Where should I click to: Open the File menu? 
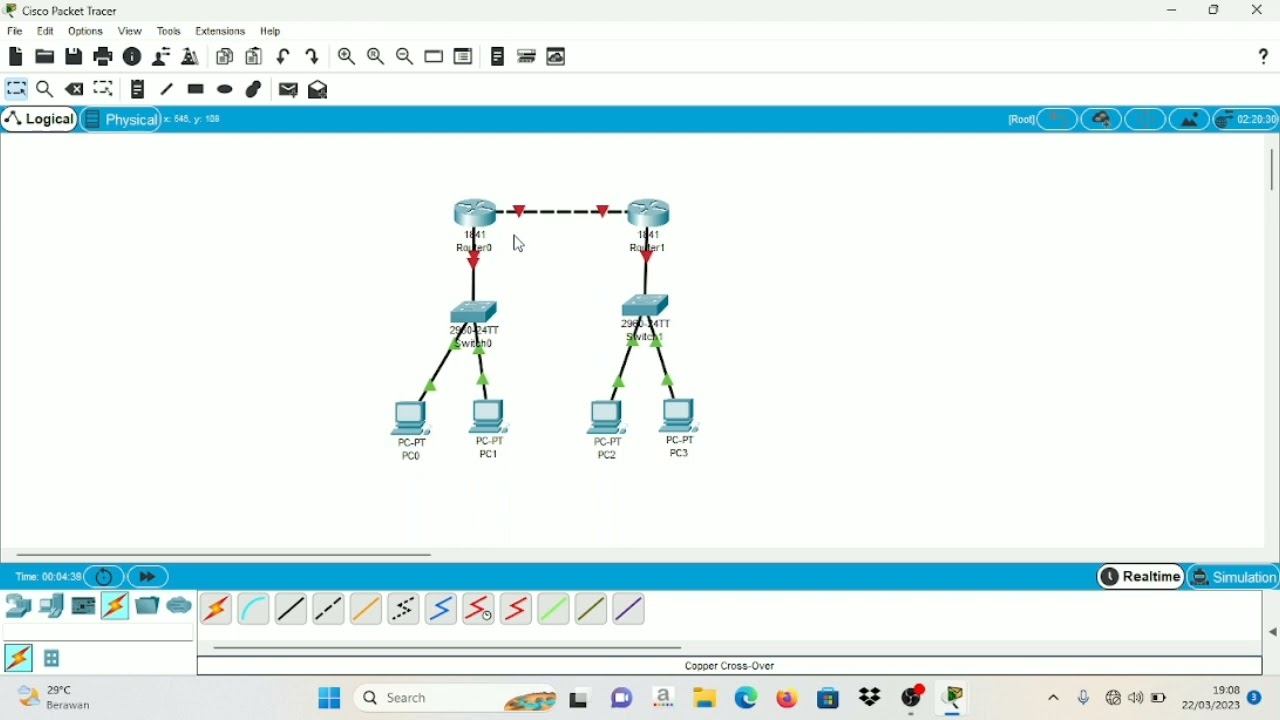click(x=15, y=31)
